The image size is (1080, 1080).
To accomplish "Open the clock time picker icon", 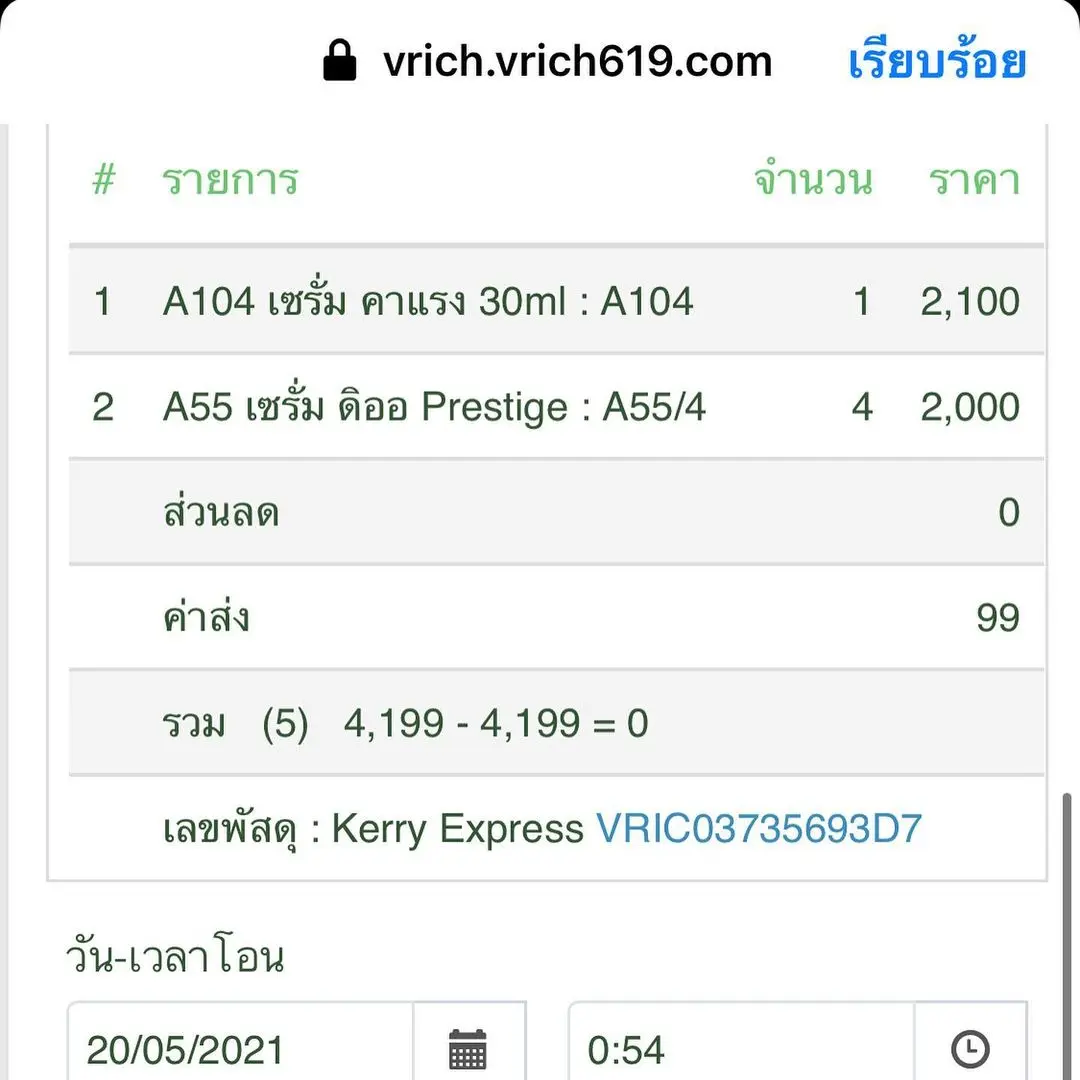I will click(x=969, y=1049).
